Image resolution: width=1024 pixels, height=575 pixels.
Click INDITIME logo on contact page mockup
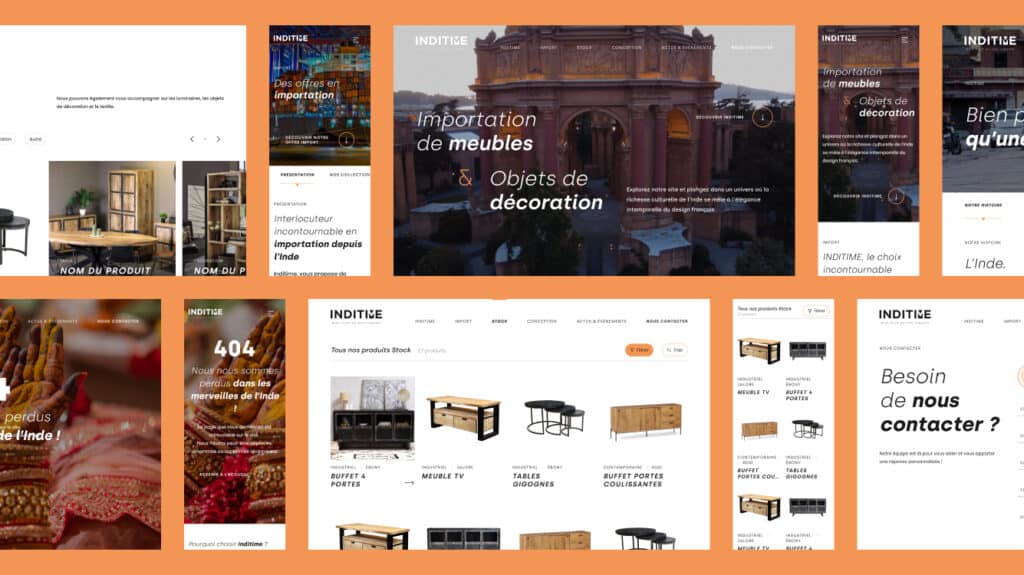(x=904, y=315)
